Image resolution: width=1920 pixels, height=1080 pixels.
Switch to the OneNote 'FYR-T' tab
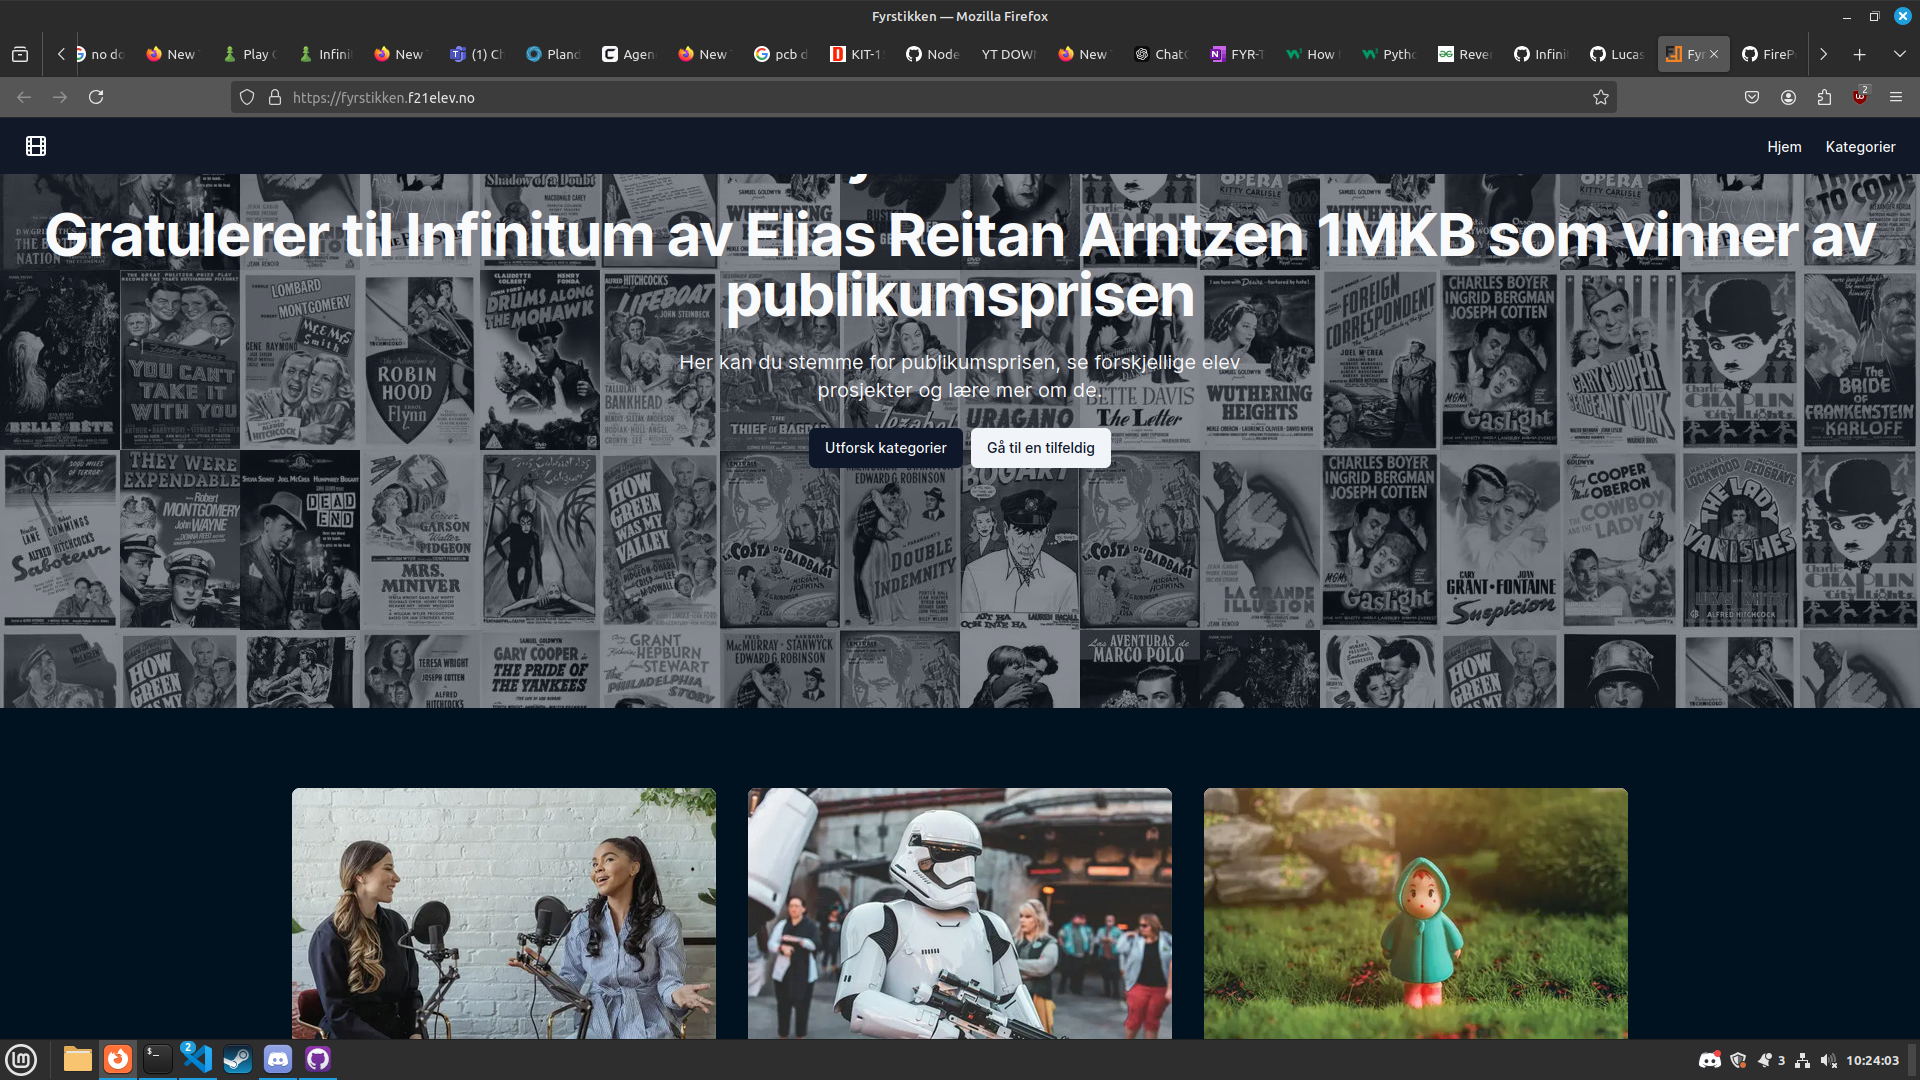[x=1238, y=54]
